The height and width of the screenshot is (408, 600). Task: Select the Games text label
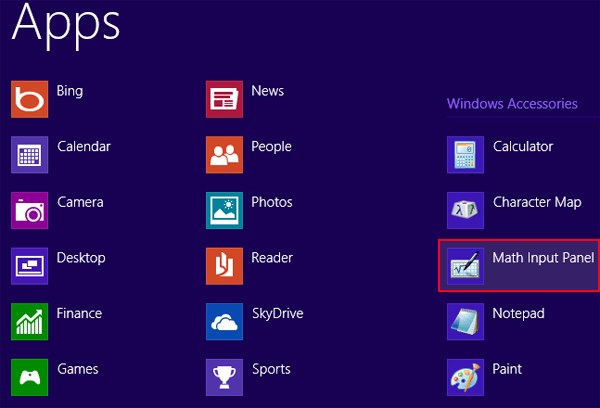[x=78, y=369]
